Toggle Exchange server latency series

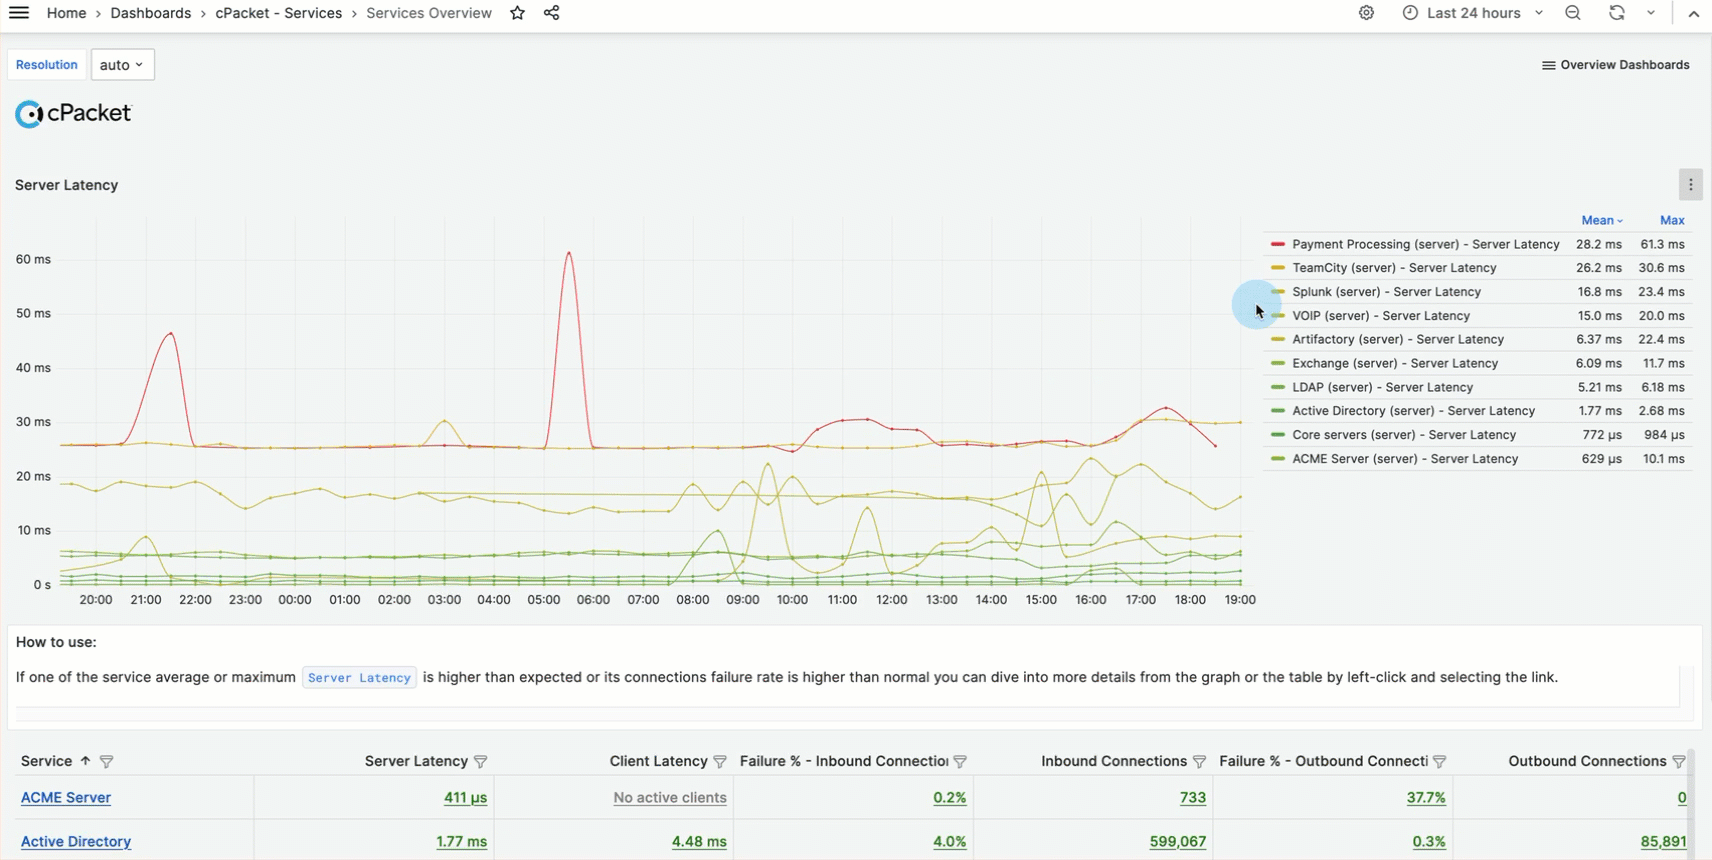click(1395, 364)
